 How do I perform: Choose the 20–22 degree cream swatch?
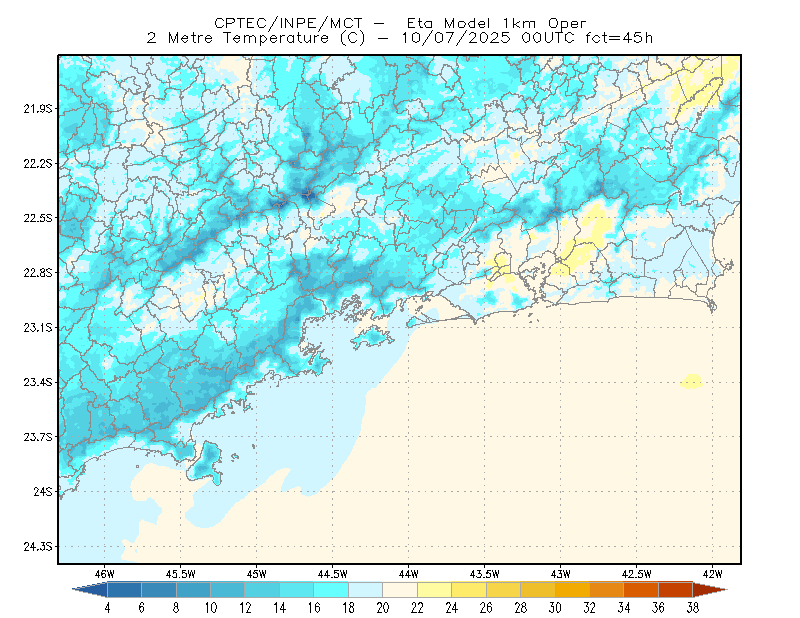(x=400, y=589)
